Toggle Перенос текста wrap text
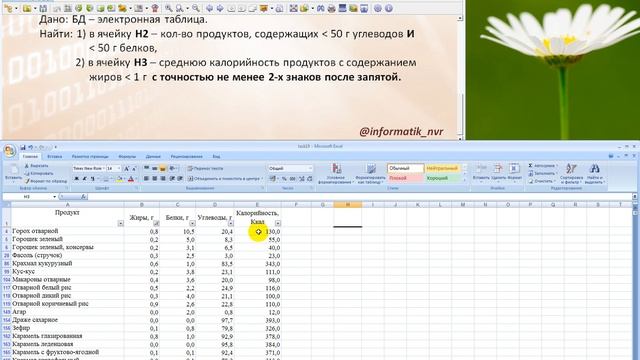The height and width of the screenshot is (360, 640). [205, 169]
